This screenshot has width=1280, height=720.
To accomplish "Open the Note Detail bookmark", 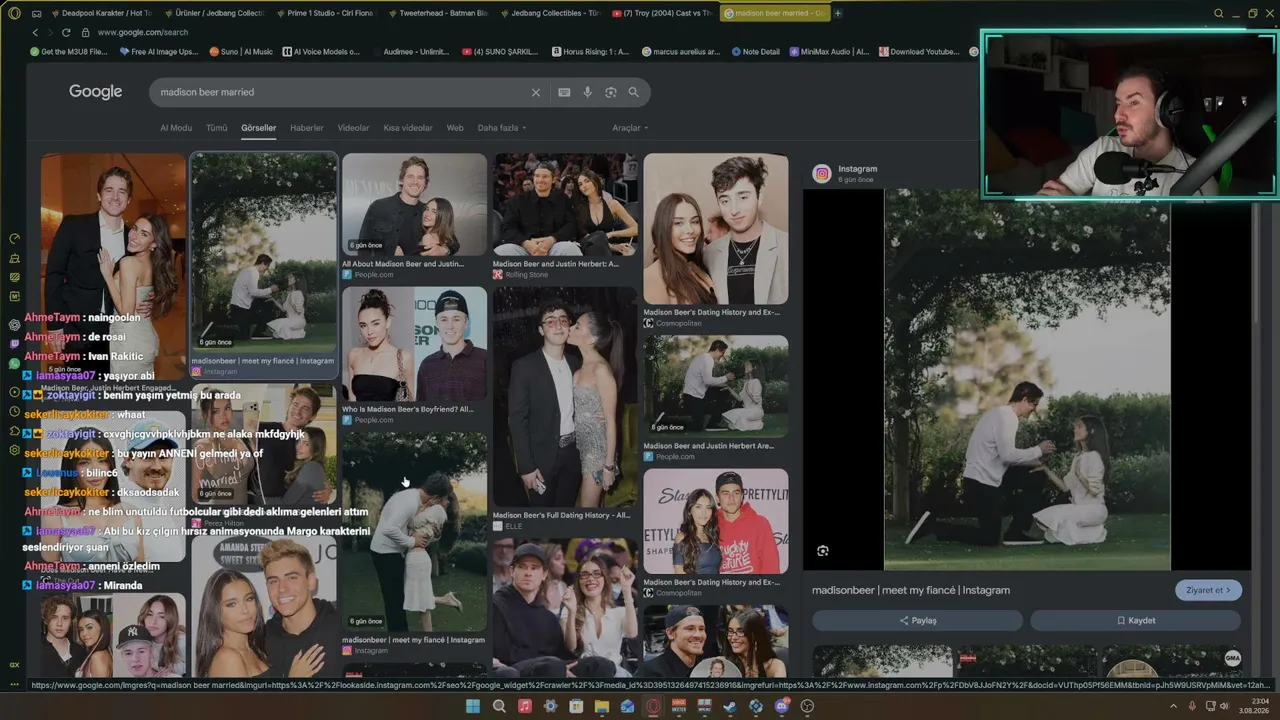I will [755, 52].
